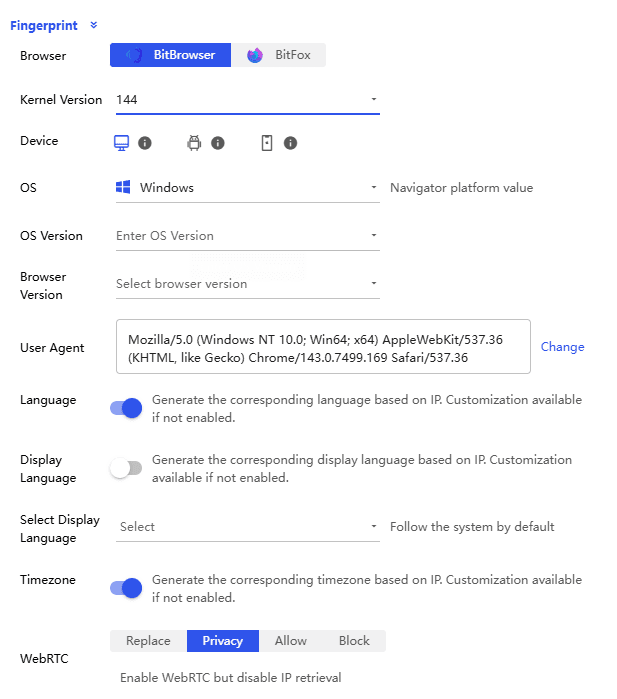Screen dimensions: 617x699
Task: Select the BitFox browser option
Action: point(279,55)
